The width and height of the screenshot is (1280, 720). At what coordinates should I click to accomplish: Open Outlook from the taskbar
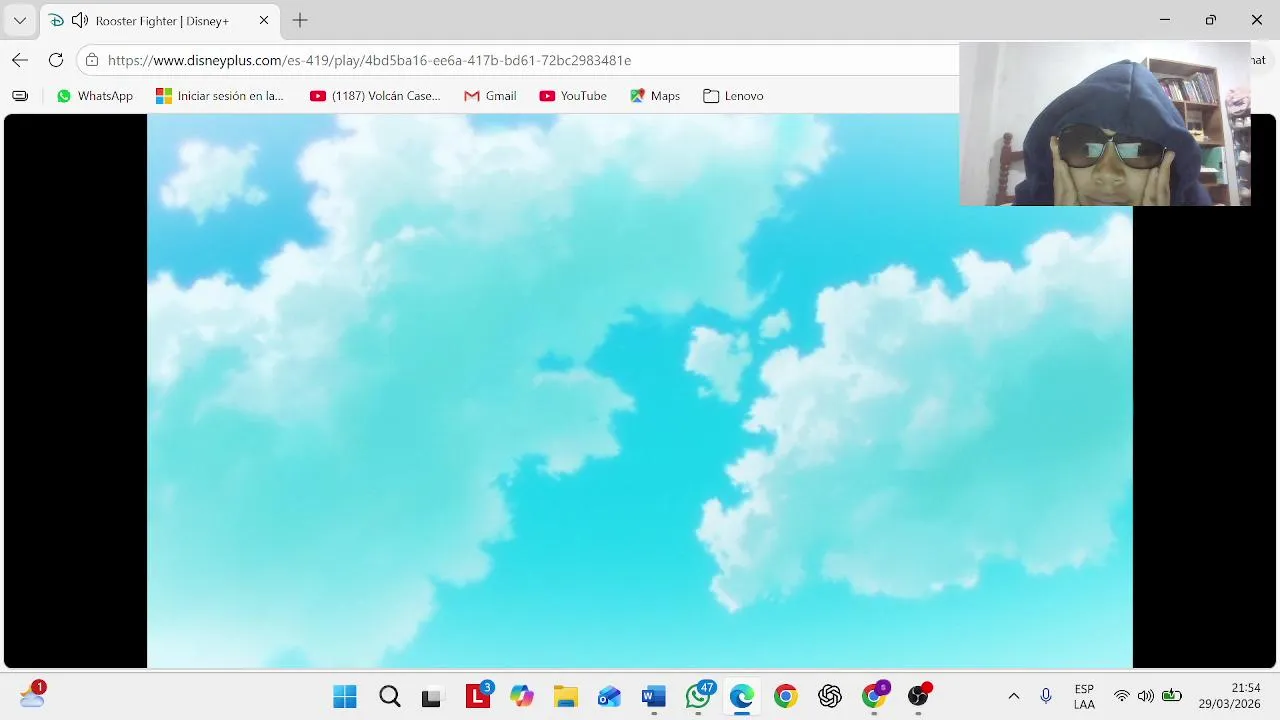[610, 696]
